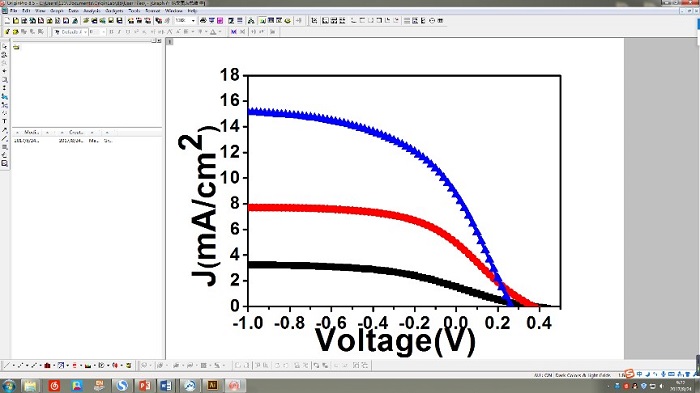Click the font color A swatch
The height and width of the screenshot is (393, 700).
click(x=213, y=32)
